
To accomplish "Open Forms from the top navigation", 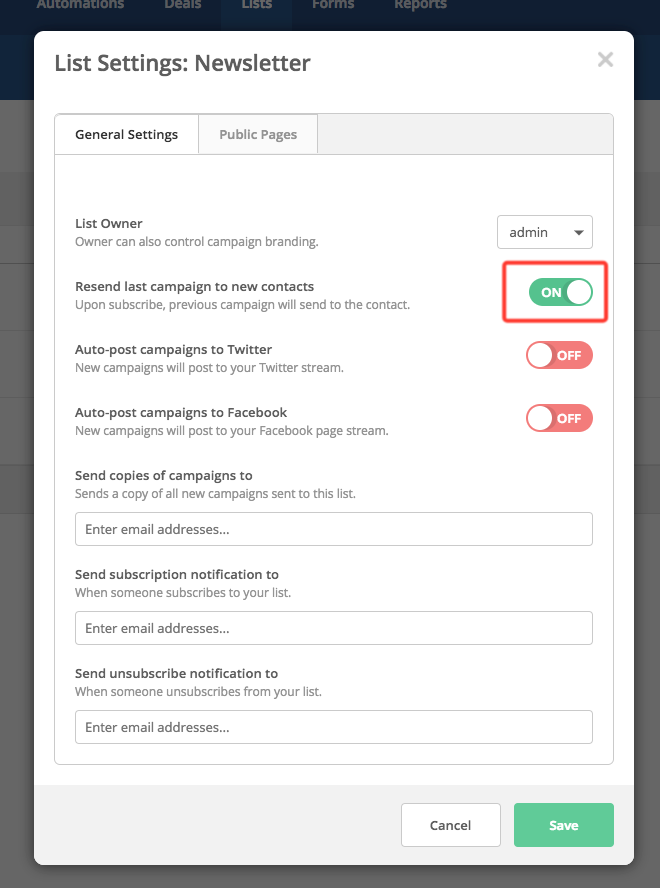I will click(x=332, y=5).
